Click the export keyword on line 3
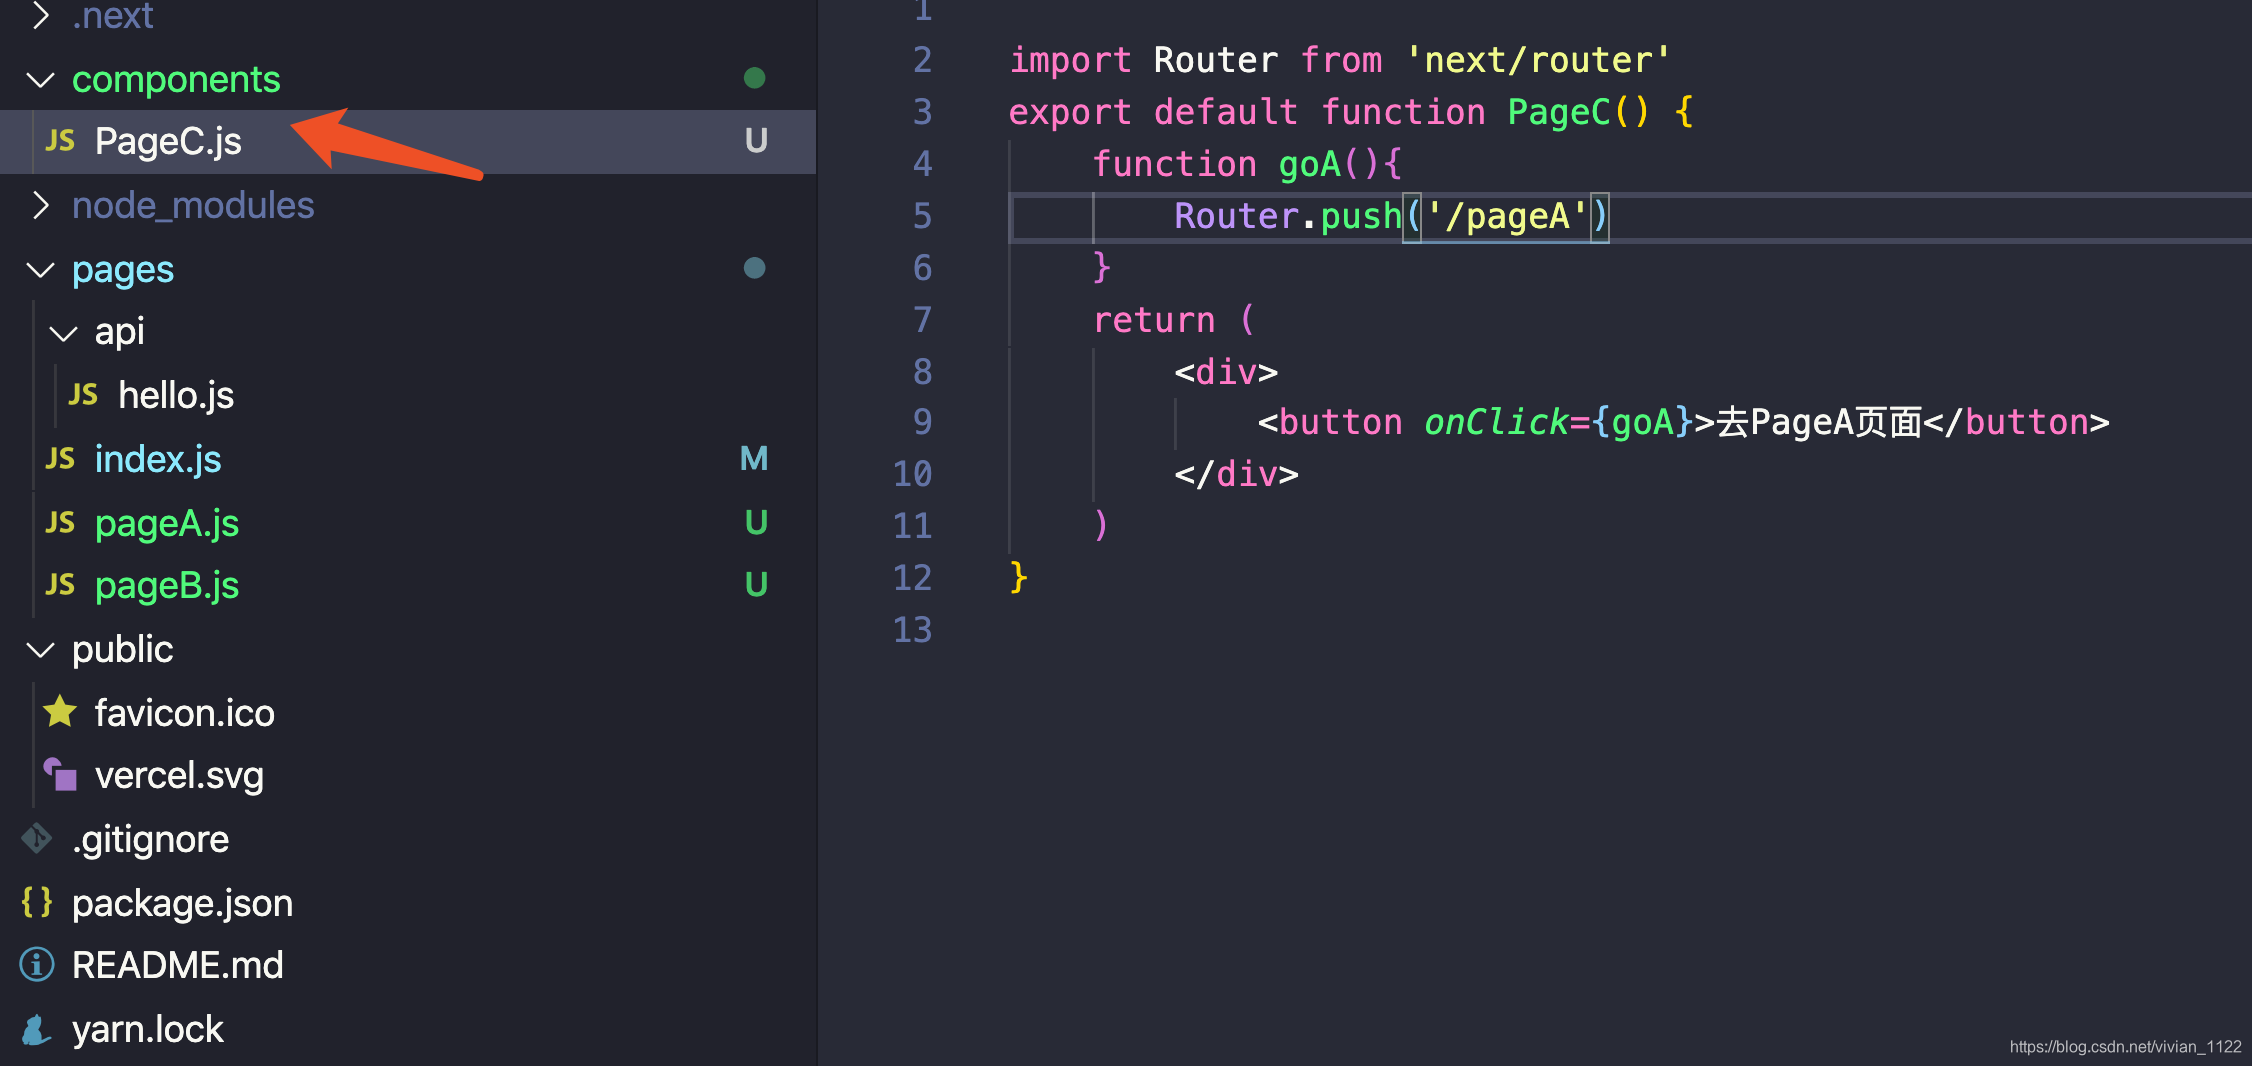 point(1069,112)
